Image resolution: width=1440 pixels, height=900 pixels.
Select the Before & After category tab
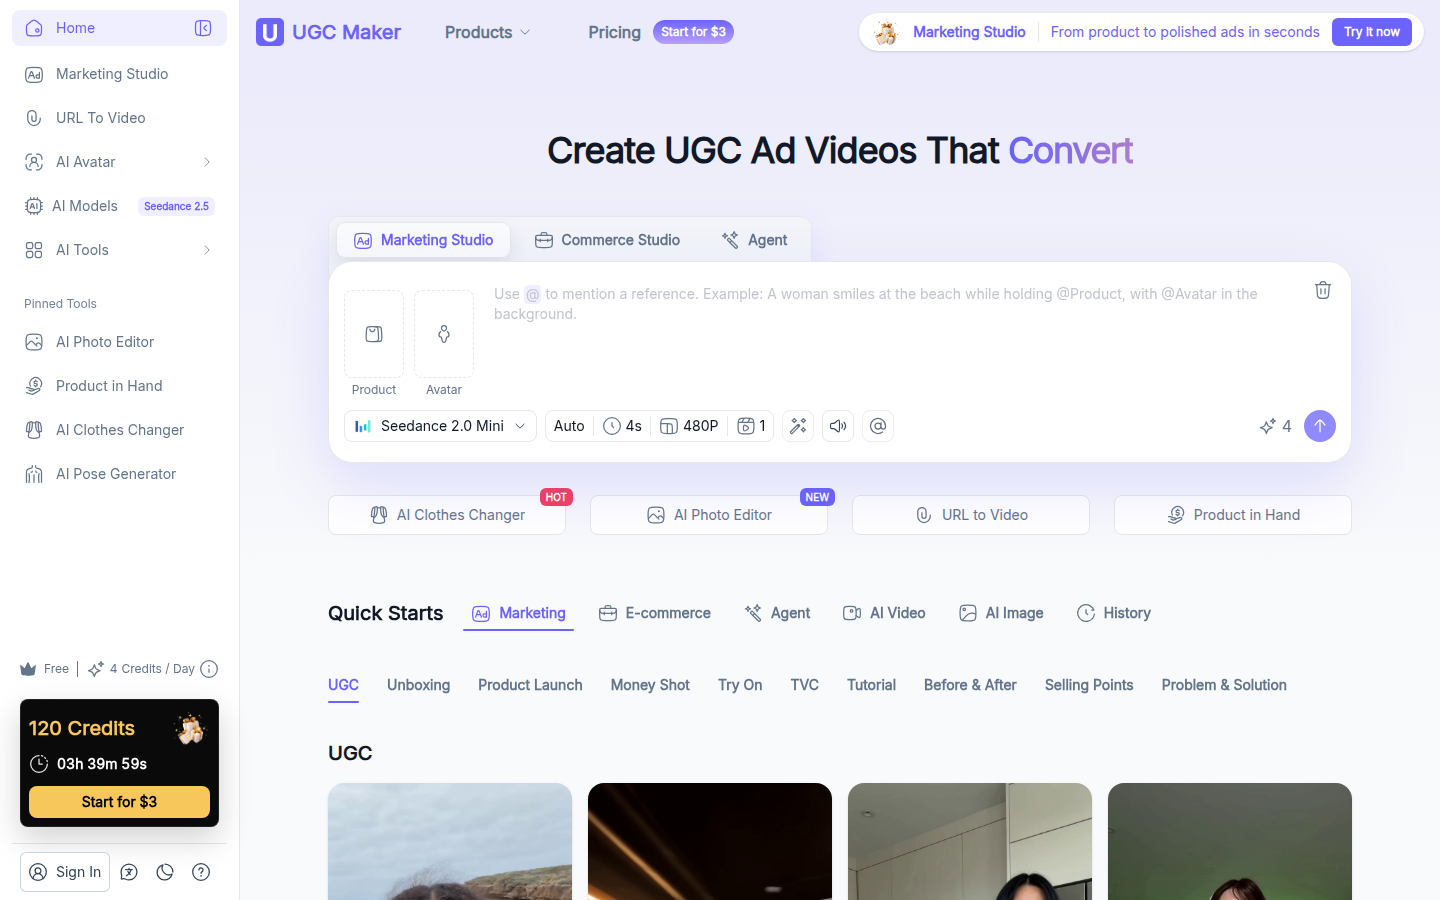[970, 685]
